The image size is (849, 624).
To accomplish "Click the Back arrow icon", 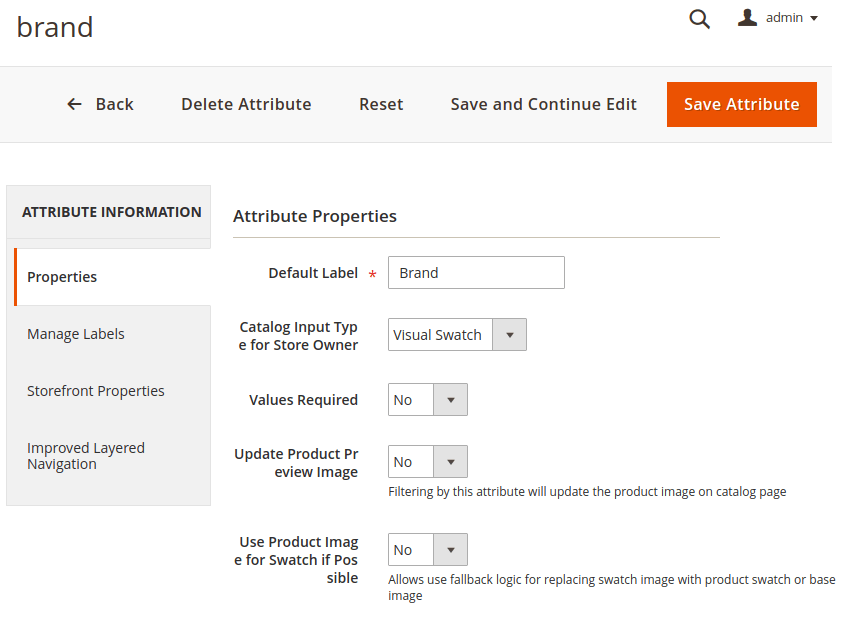I will 74,104.
